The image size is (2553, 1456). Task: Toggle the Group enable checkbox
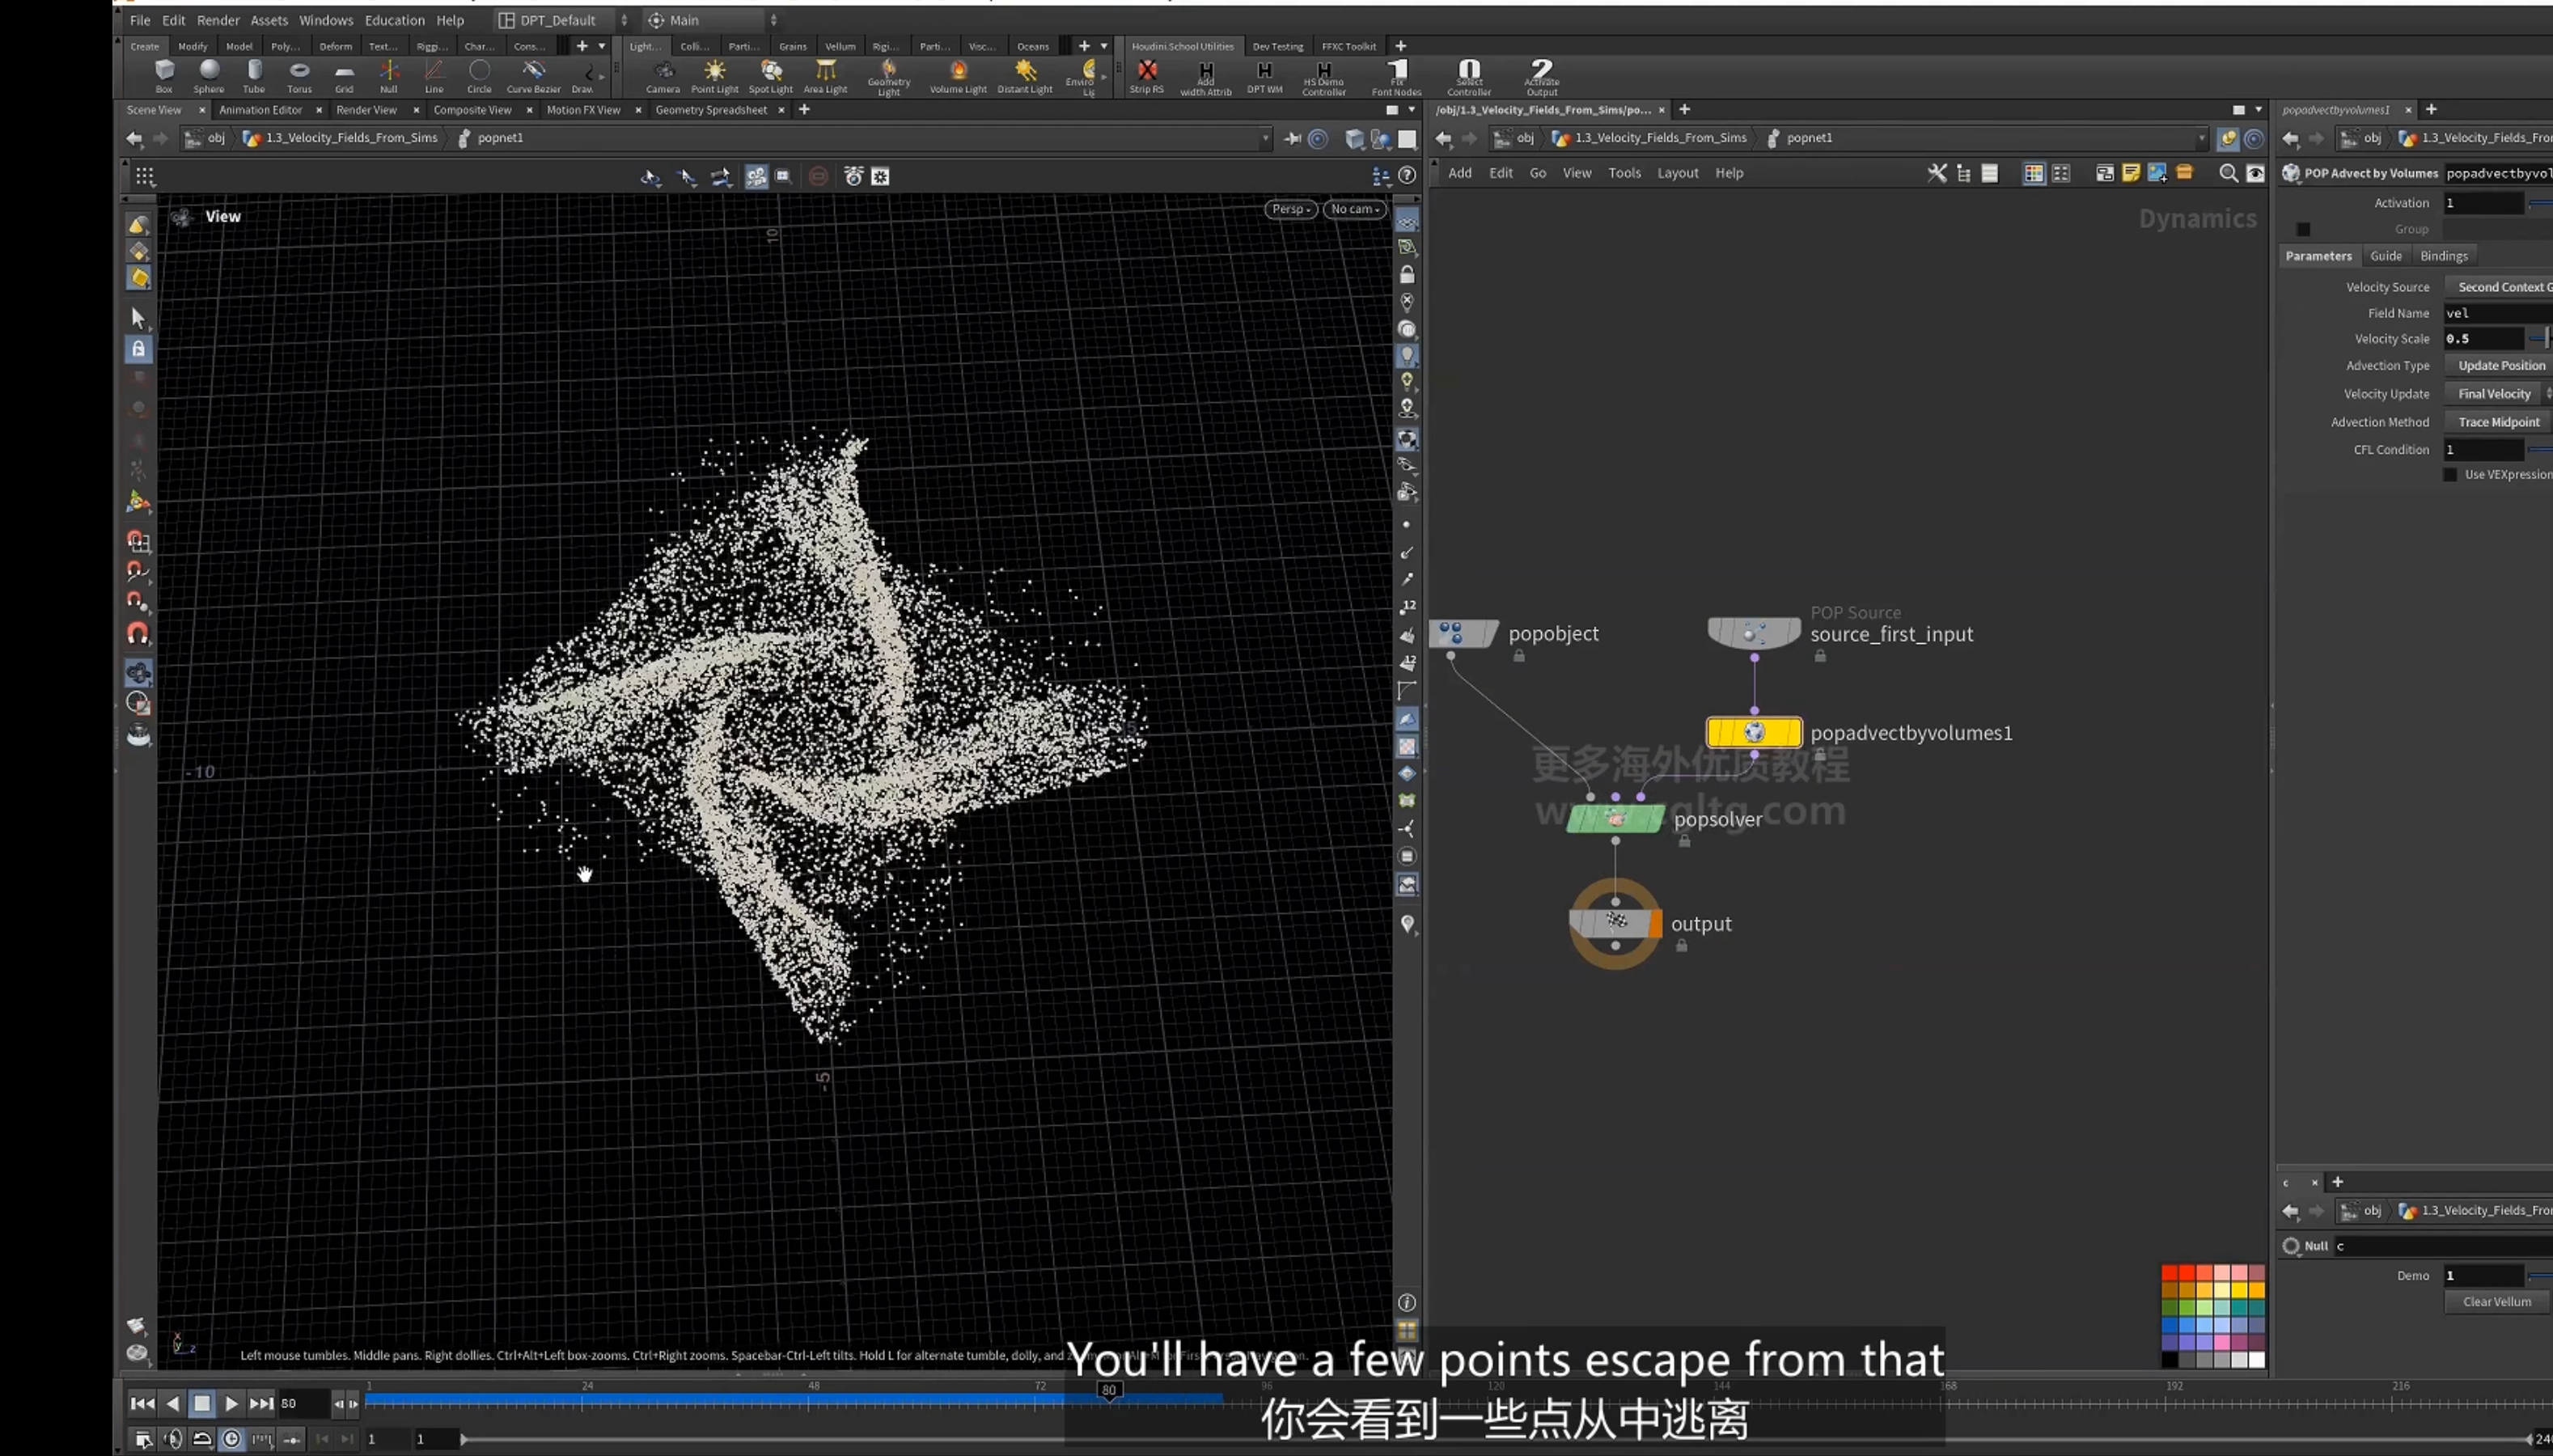click(x=2303, y=229)
